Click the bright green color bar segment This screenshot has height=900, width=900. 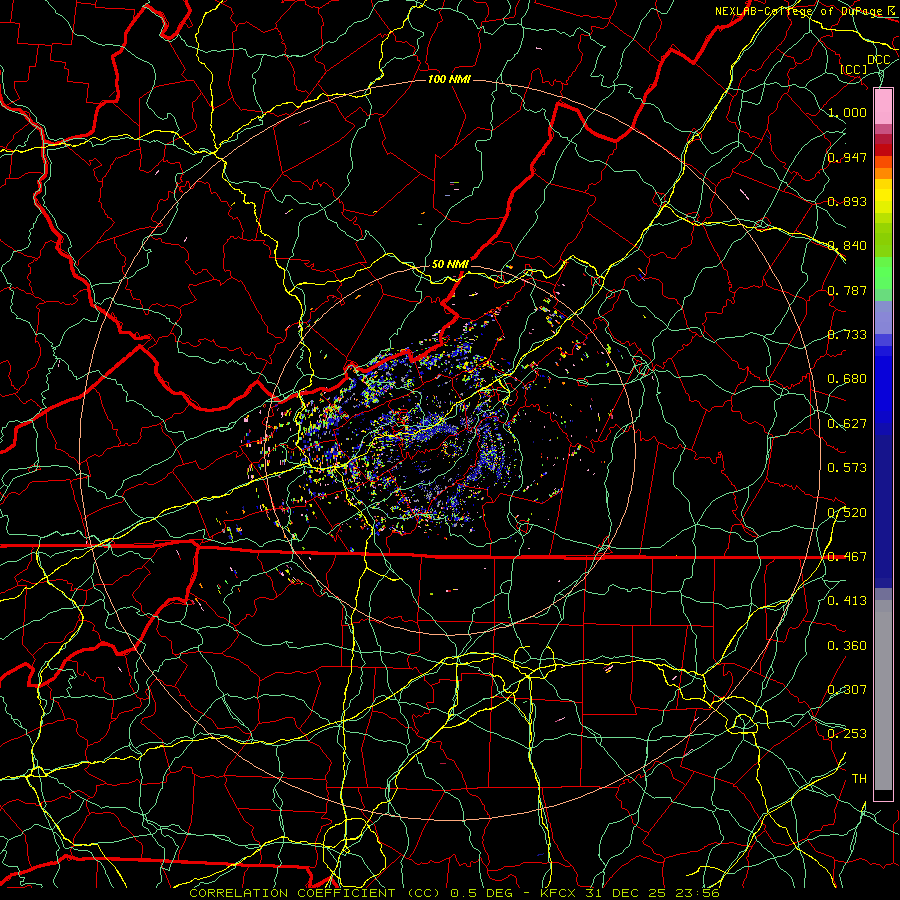883,273
